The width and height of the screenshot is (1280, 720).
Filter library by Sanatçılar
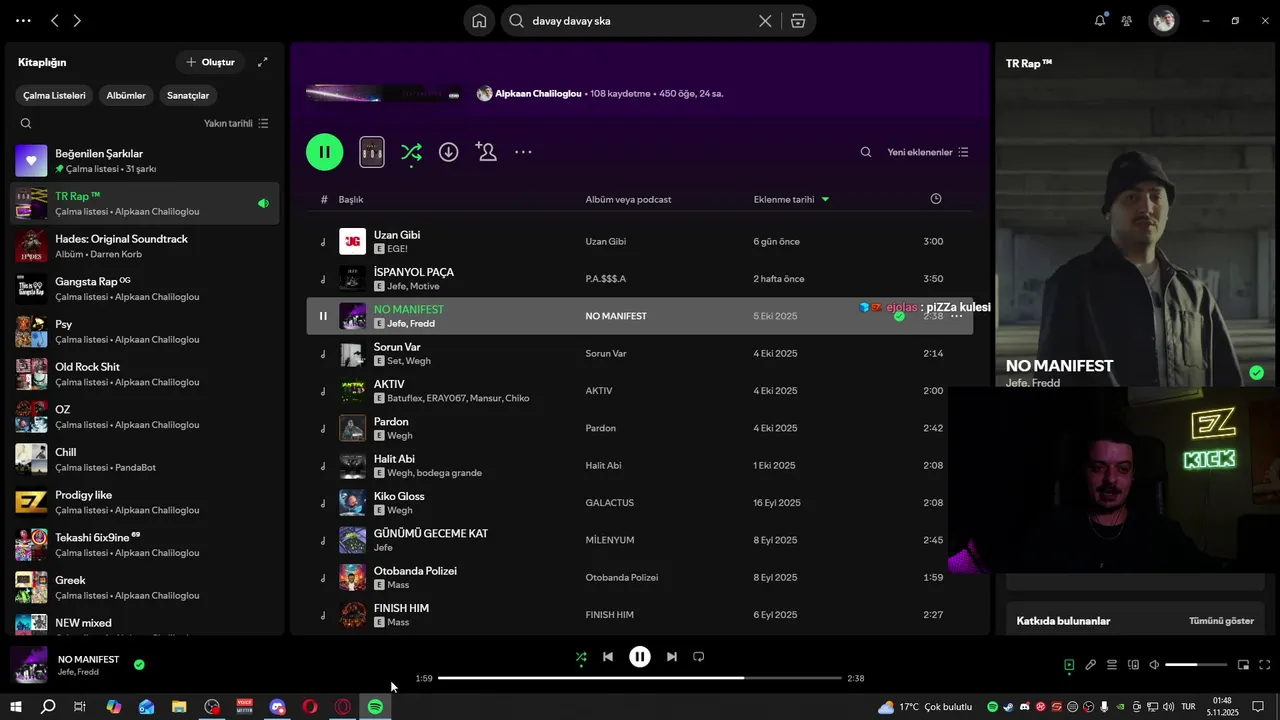click(188, 95)
